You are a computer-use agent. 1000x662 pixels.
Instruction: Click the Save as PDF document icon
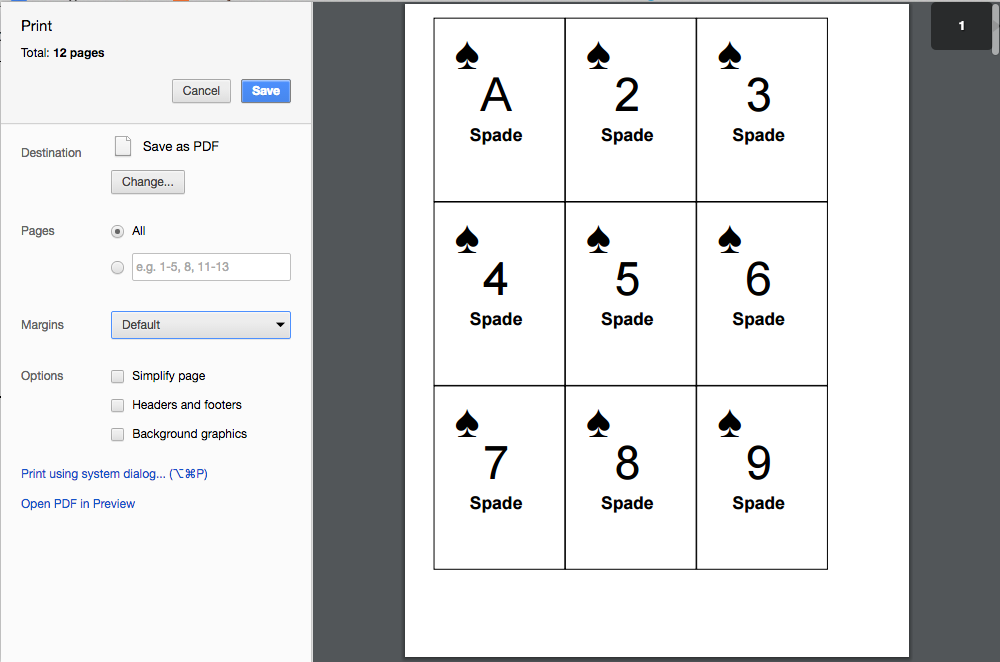123,146
